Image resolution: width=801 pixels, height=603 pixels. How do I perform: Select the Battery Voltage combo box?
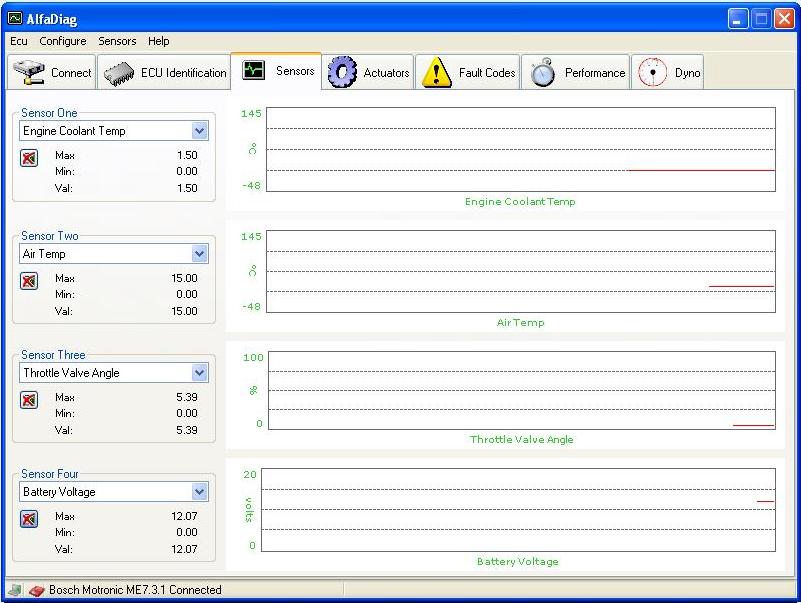105,492
